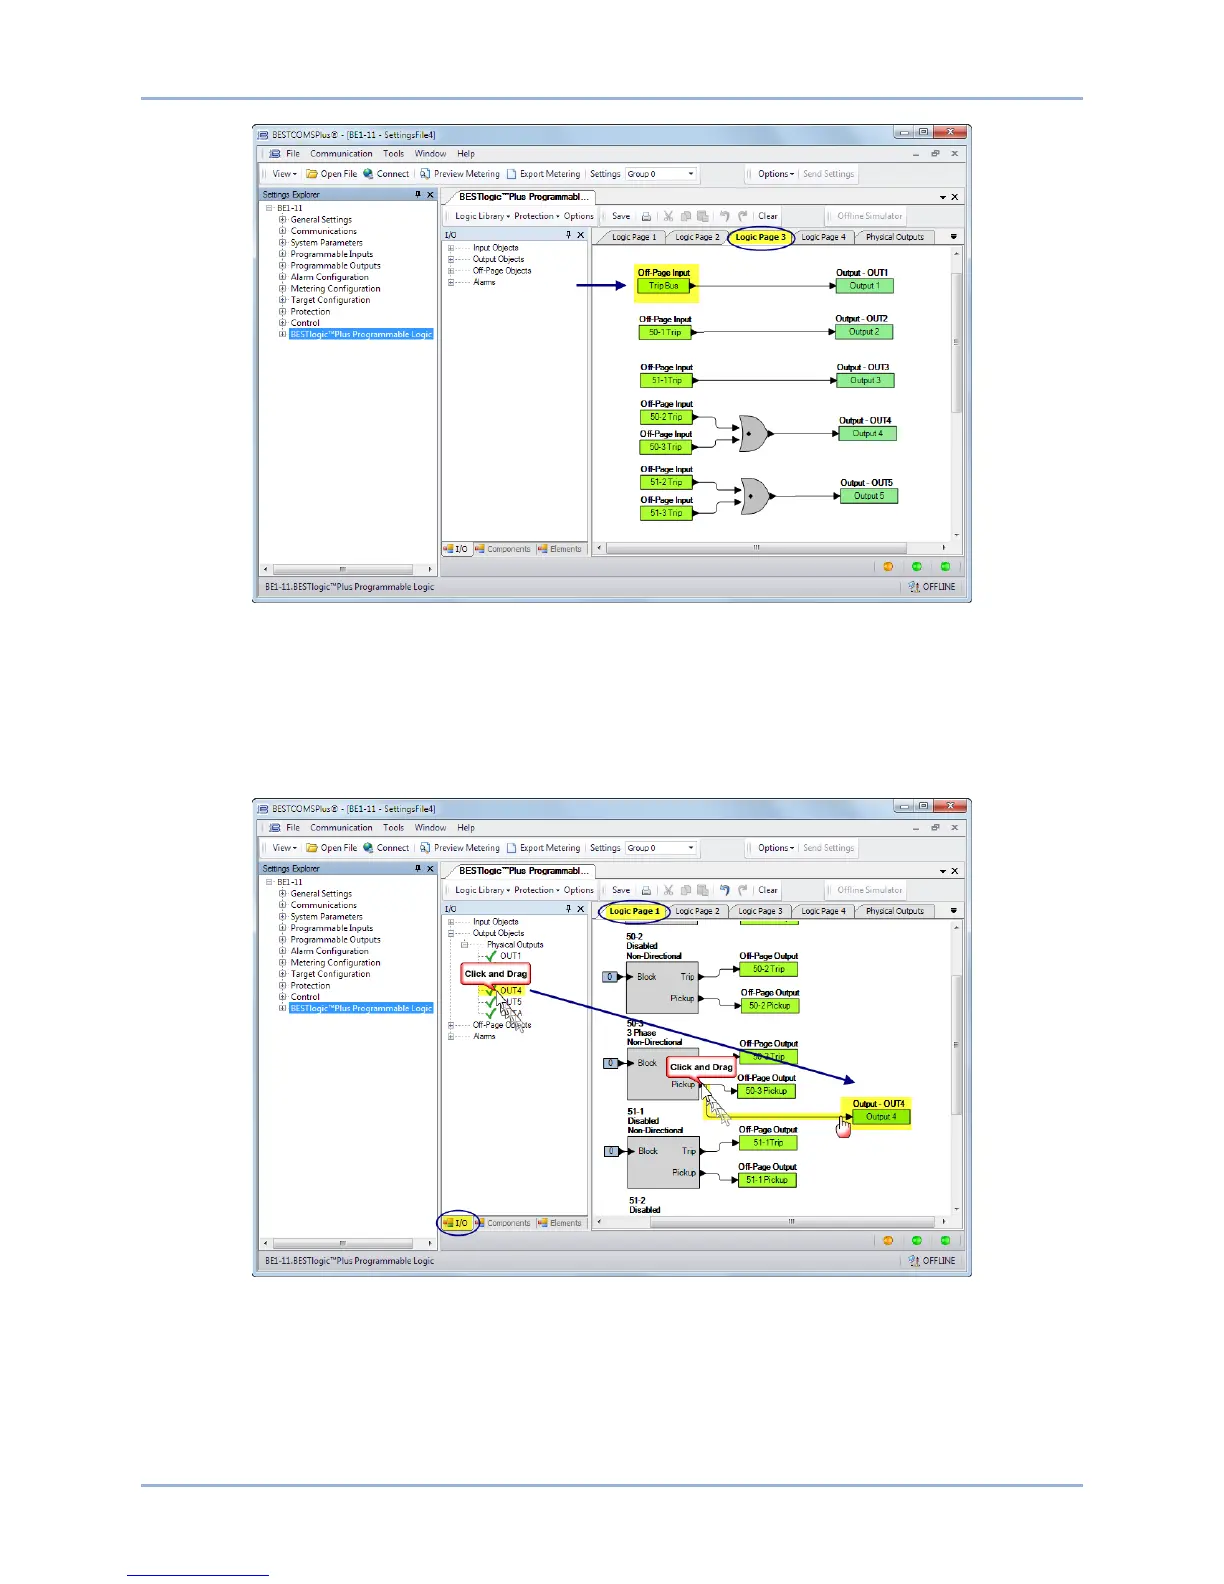This screenshot has width=1224, height=1584.
Task: Open the View dropdown in upper window
Action: coord(284,174)
